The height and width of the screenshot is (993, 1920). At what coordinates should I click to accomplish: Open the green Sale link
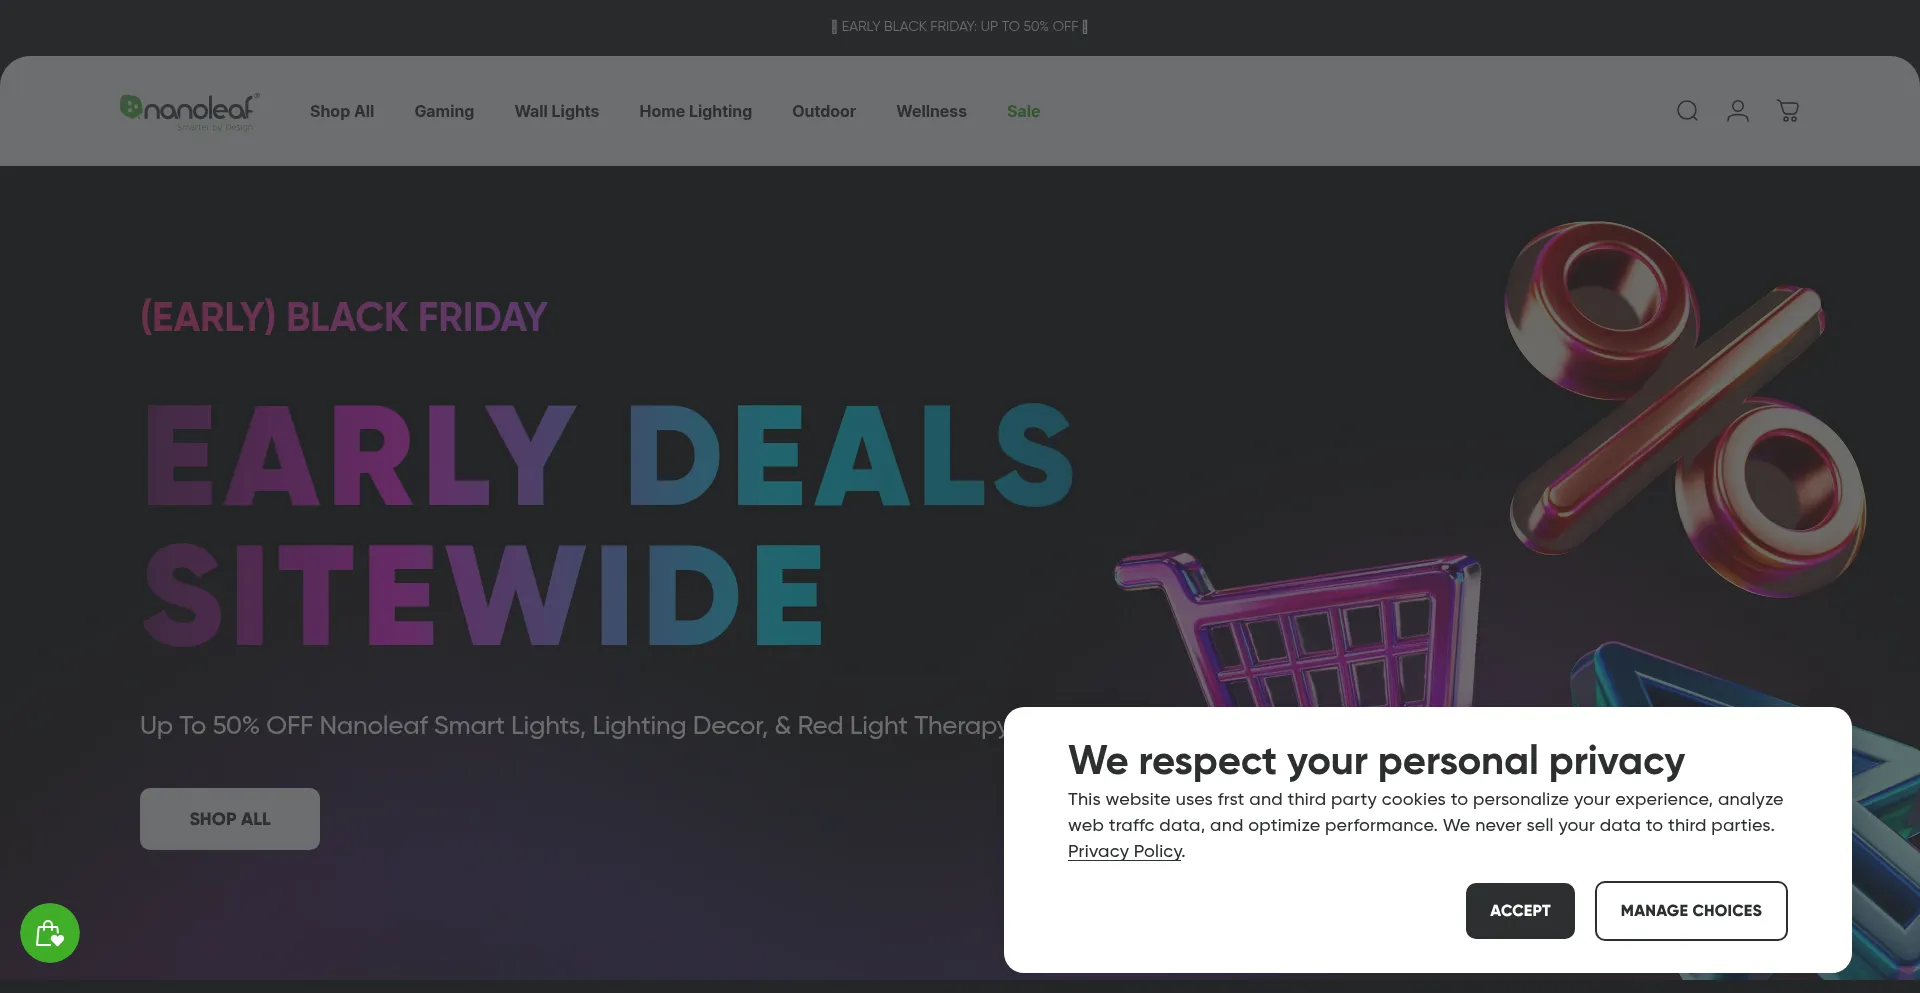coord(1023,112)
